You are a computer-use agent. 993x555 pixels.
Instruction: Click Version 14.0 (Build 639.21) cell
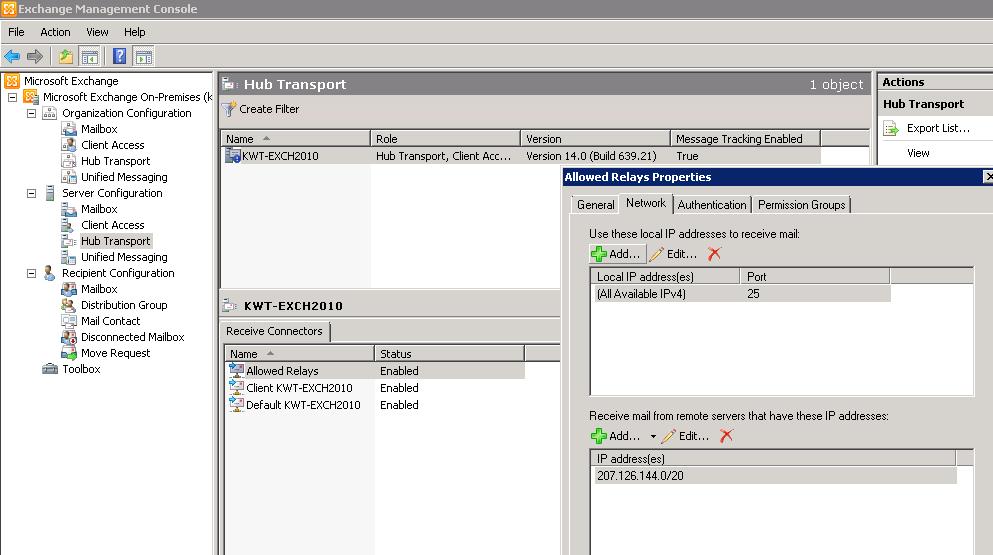click(x=591, y=156)
